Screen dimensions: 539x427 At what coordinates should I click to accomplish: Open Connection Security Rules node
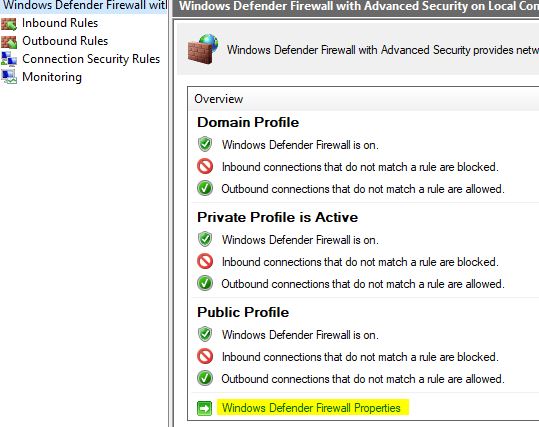point(91,59)
